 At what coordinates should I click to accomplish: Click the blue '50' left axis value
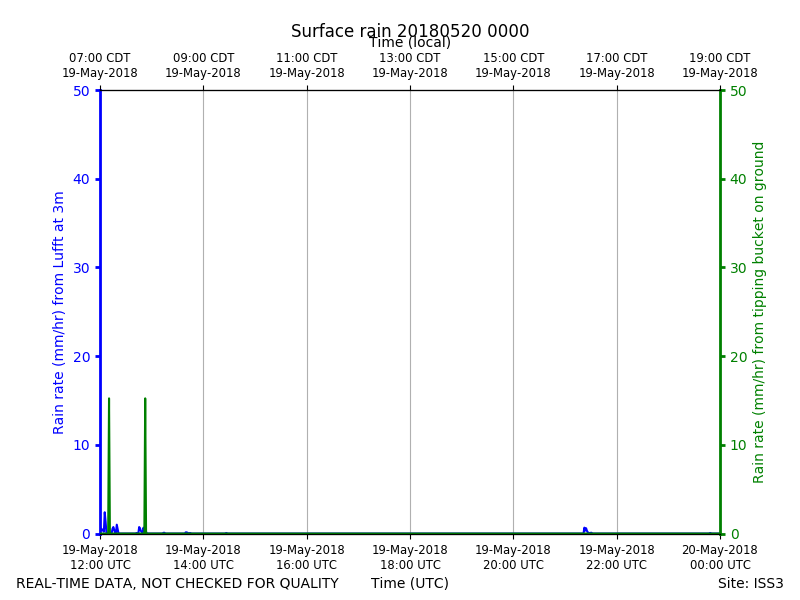pos(81,91)
